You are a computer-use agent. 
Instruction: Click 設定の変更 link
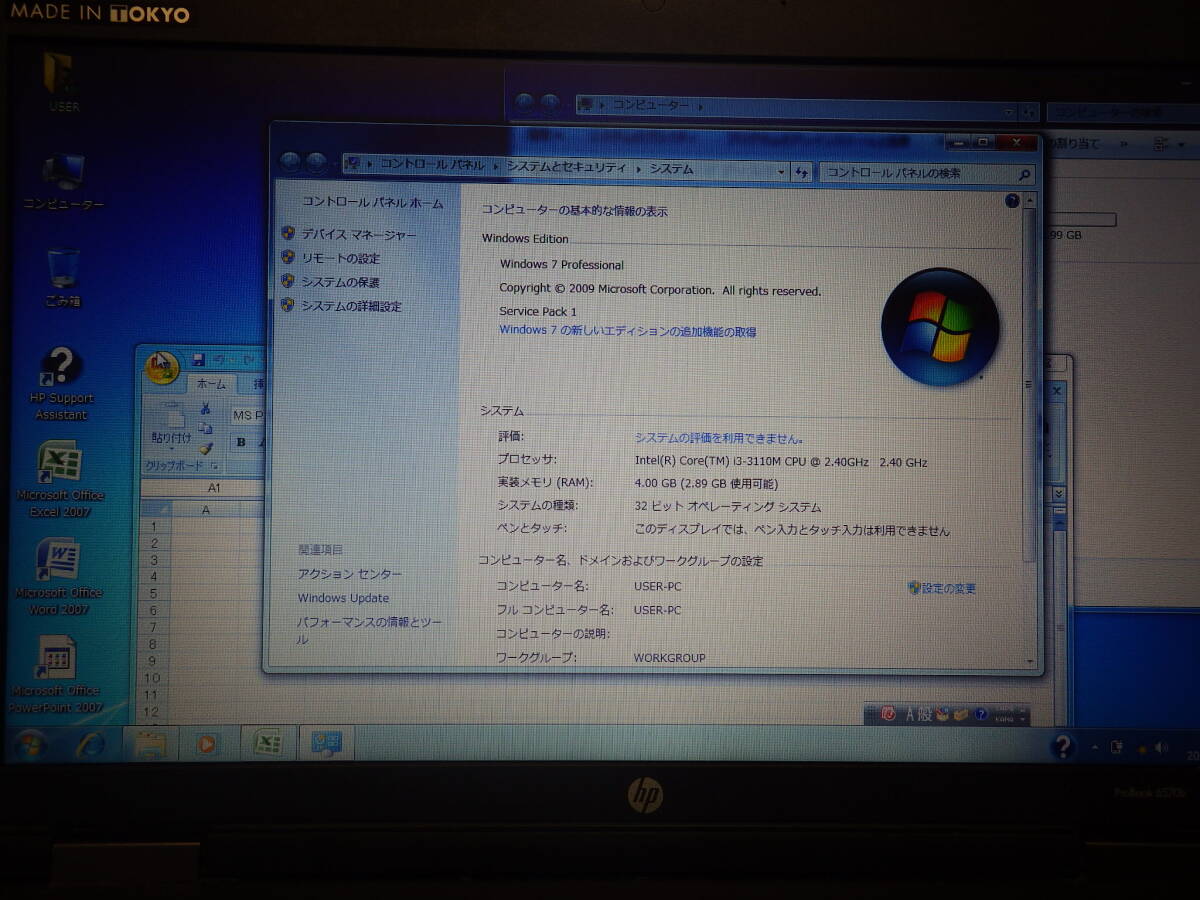pos(942,588)
